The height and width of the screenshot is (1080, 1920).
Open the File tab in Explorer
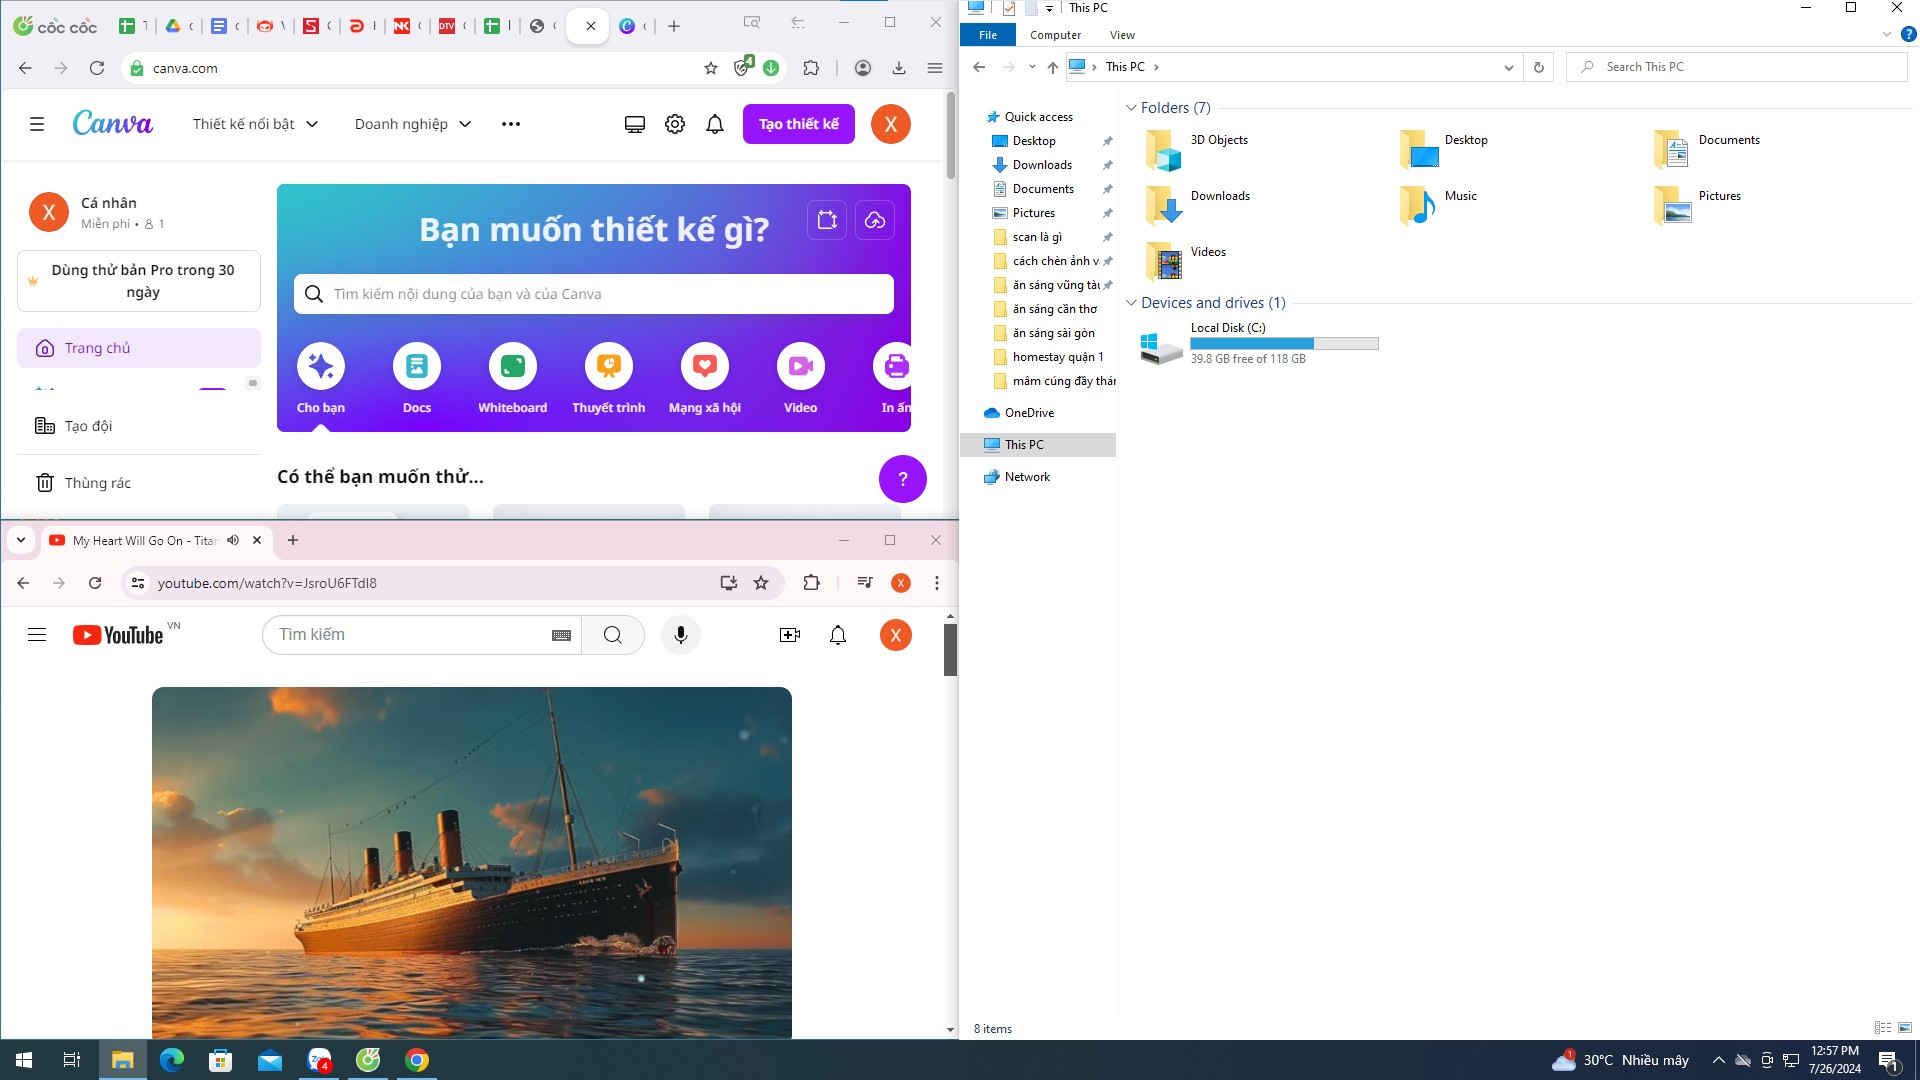point(988,35)
